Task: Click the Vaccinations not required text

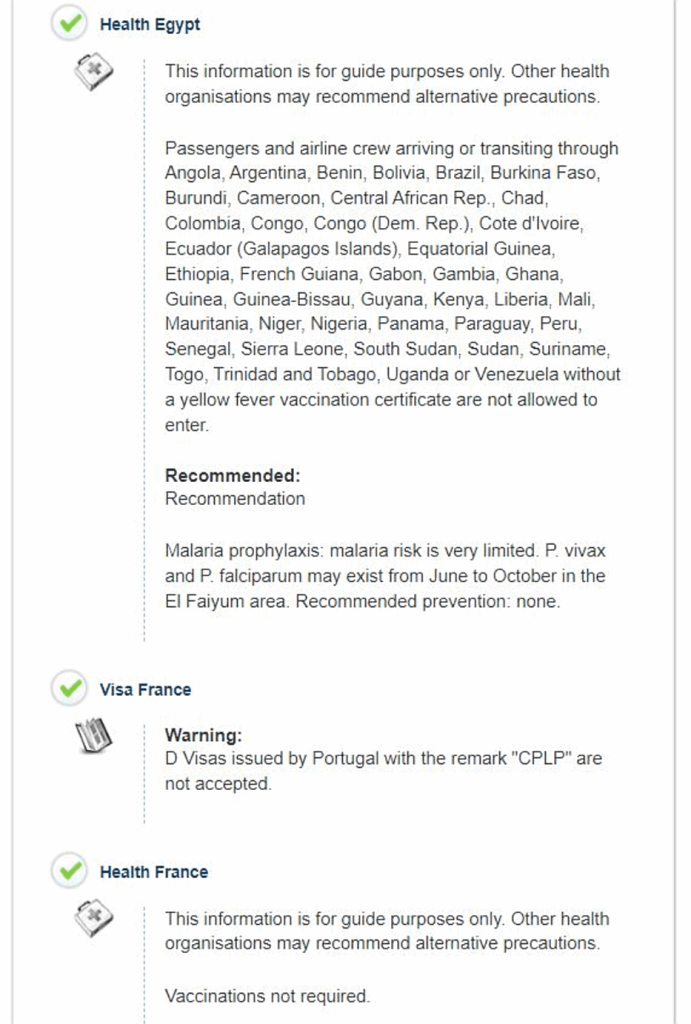Action: (267, 996)
